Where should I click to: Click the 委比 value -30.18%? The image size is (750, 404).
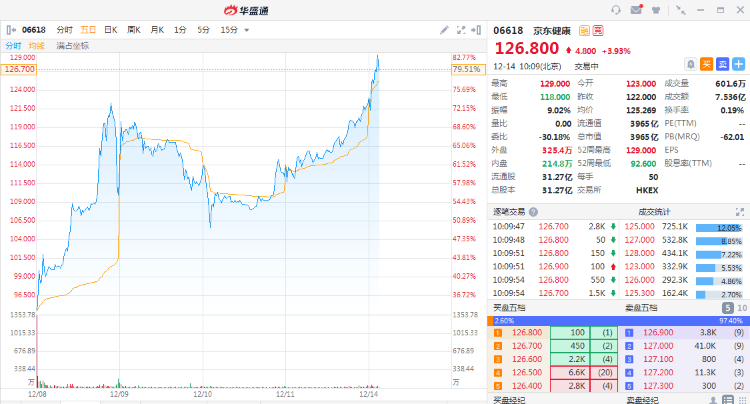(x=555, y=137)
